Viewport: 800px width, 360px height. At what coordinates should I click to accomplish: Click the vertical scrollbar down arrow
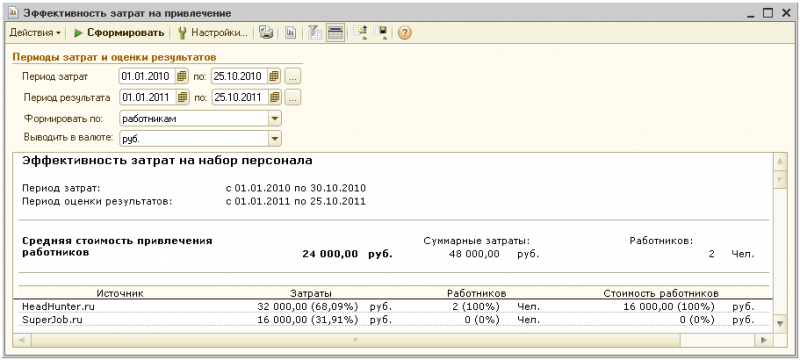pyautogui.click(x=780, y=324)
